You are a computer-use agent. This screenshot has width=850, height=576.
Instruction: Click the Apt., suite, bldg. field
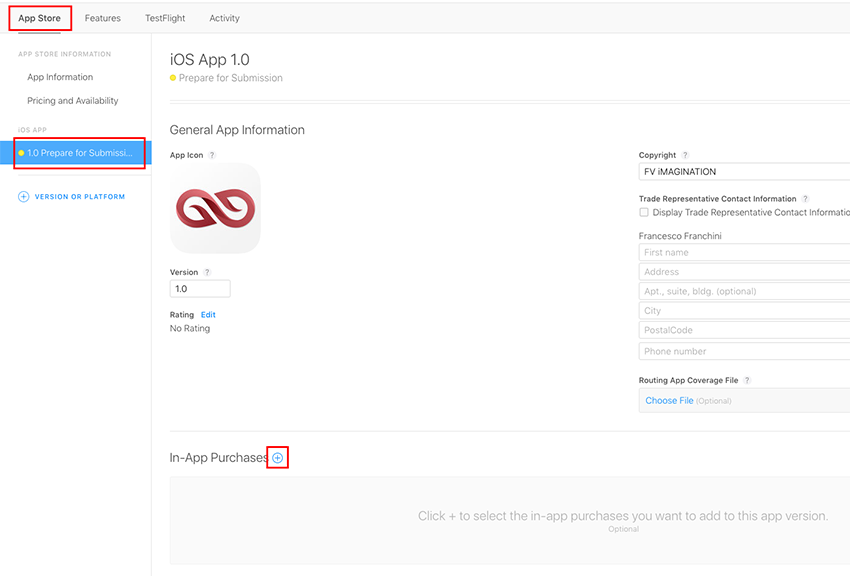click(744, 292)
